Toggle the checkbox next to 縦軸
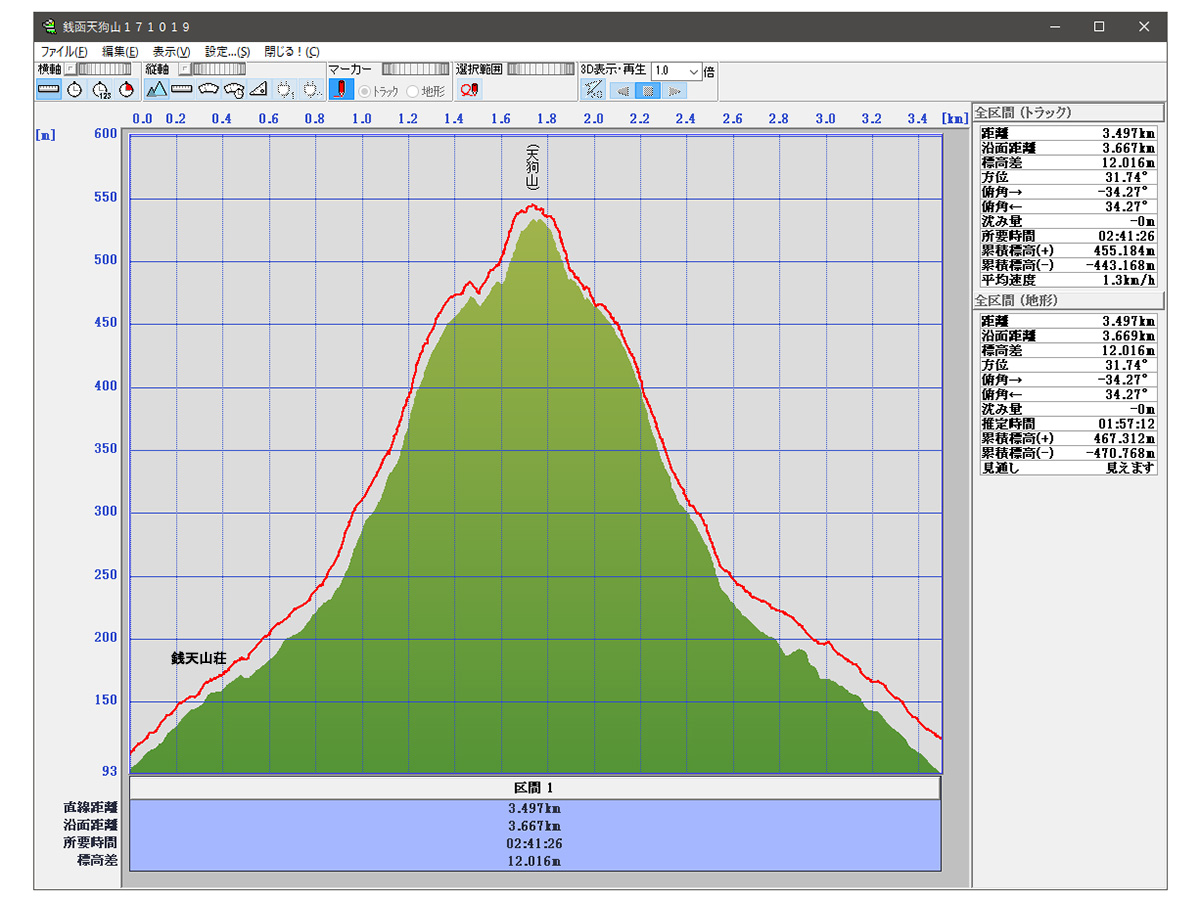The width and height of the screenshot is (1200, 900). pos(184,69)
